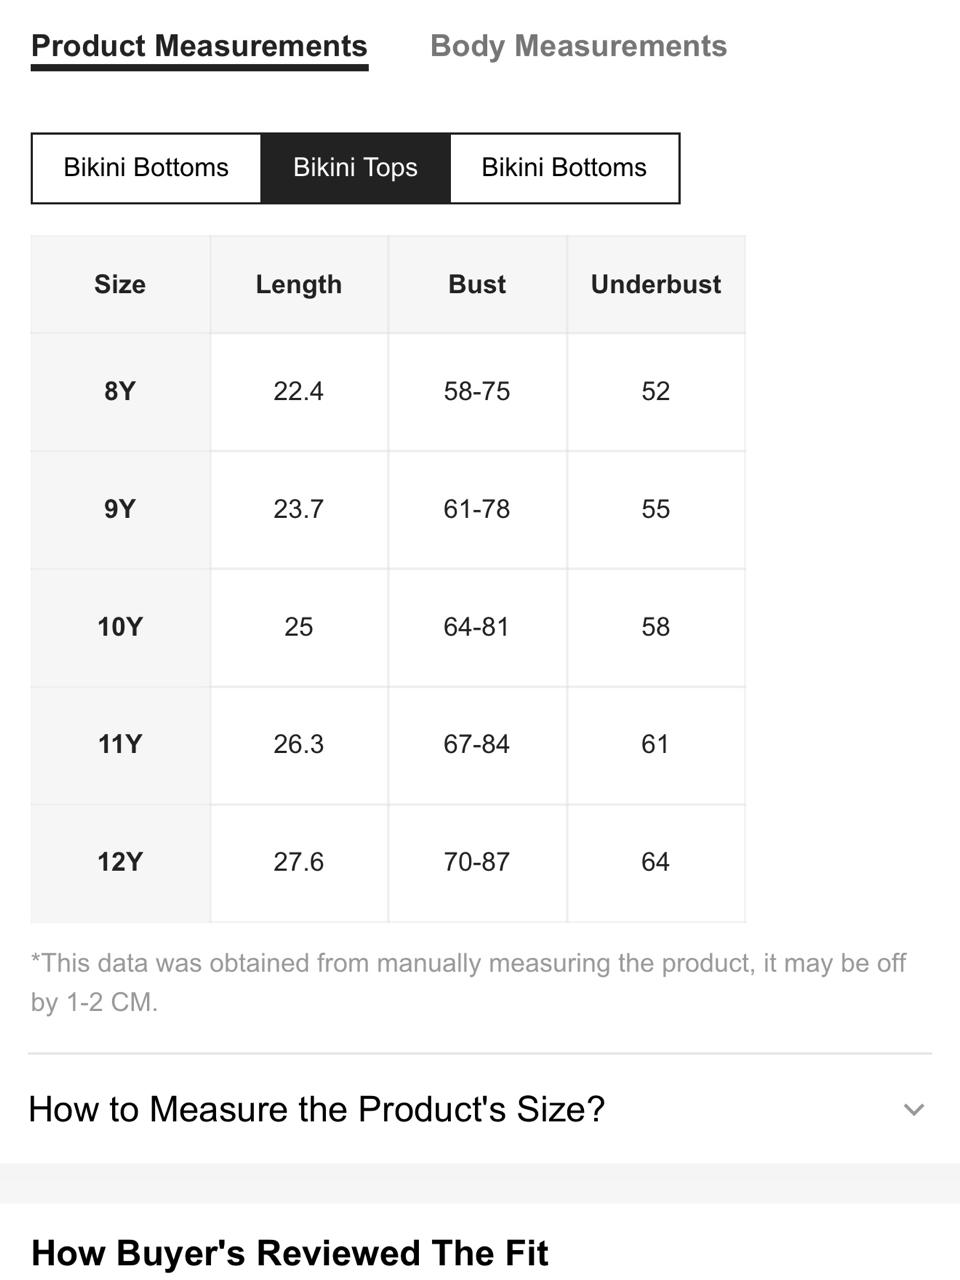
Task: Click the Length column header
Action: pyautogui.click(x=299, y=284)
